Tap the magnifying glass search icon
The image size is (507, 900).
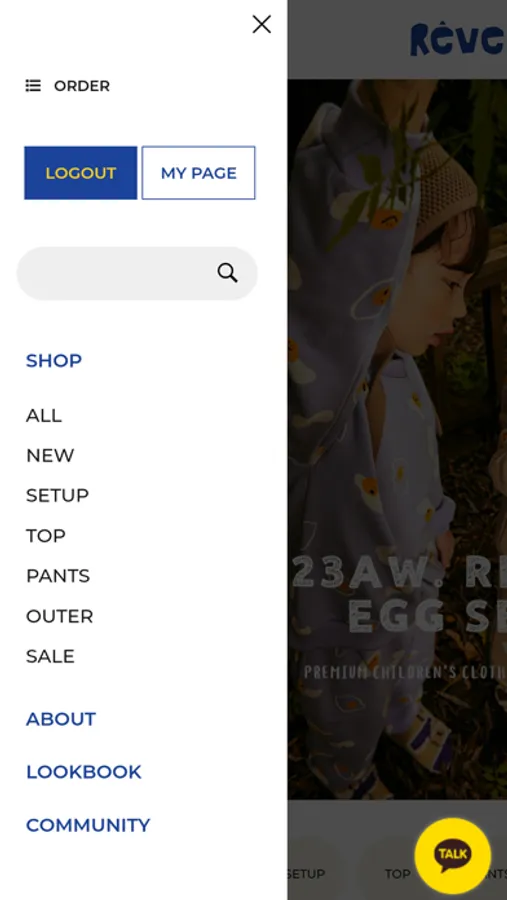tap(227, 273)
